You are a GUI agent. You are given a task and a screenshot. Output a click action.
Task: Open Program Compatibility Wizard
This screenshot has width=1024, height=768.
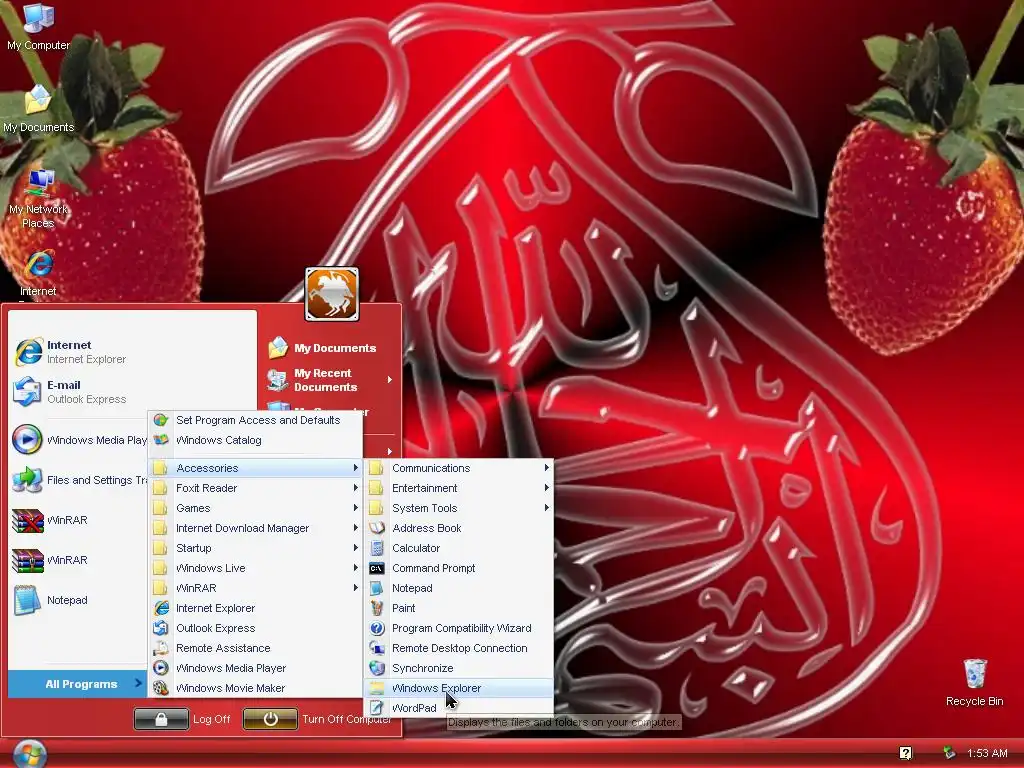click(459, 628)
